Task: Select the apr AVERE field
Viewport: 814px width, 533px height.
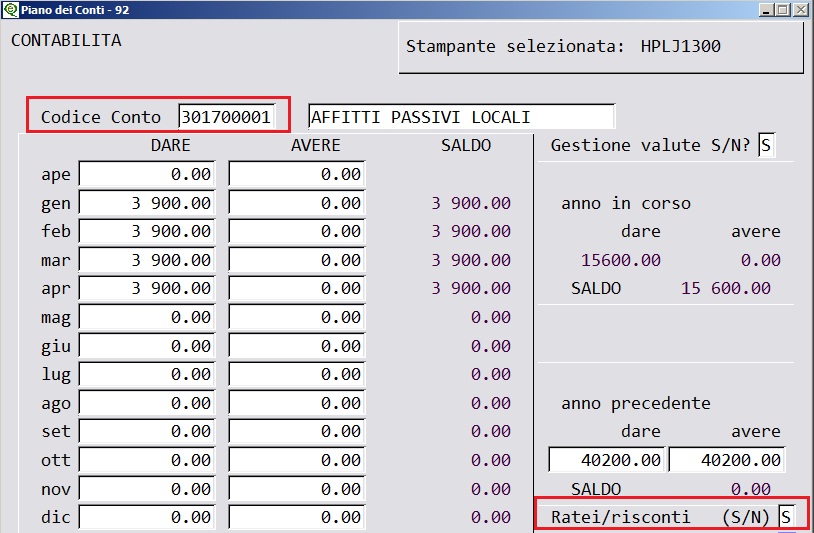Action: [x=297, y=288]
